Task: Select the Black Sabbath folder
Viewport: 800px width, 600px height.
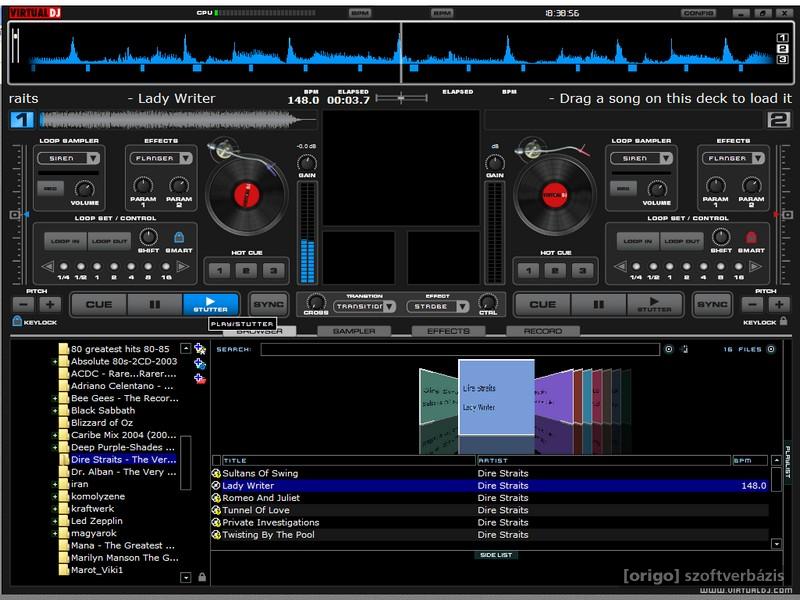Action: (x=103, y=410)
